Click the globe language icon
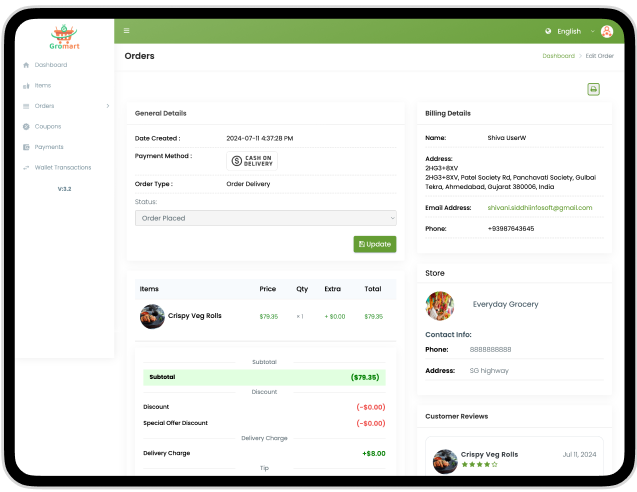This screenshot has height=492, width=637. (548, 31)
